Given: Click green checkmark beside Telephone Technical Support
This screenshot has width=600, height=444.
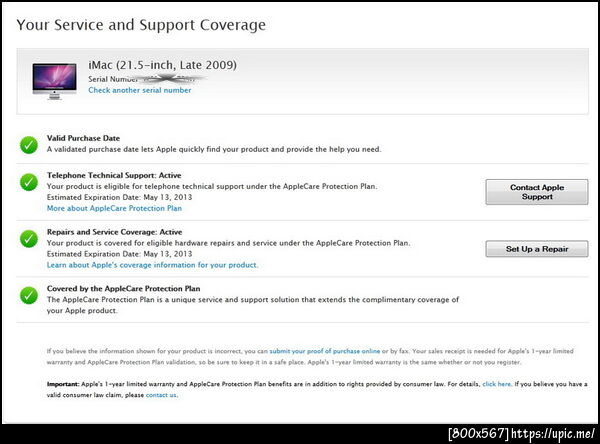Looking at the screenshot, I should click(29, 182).
